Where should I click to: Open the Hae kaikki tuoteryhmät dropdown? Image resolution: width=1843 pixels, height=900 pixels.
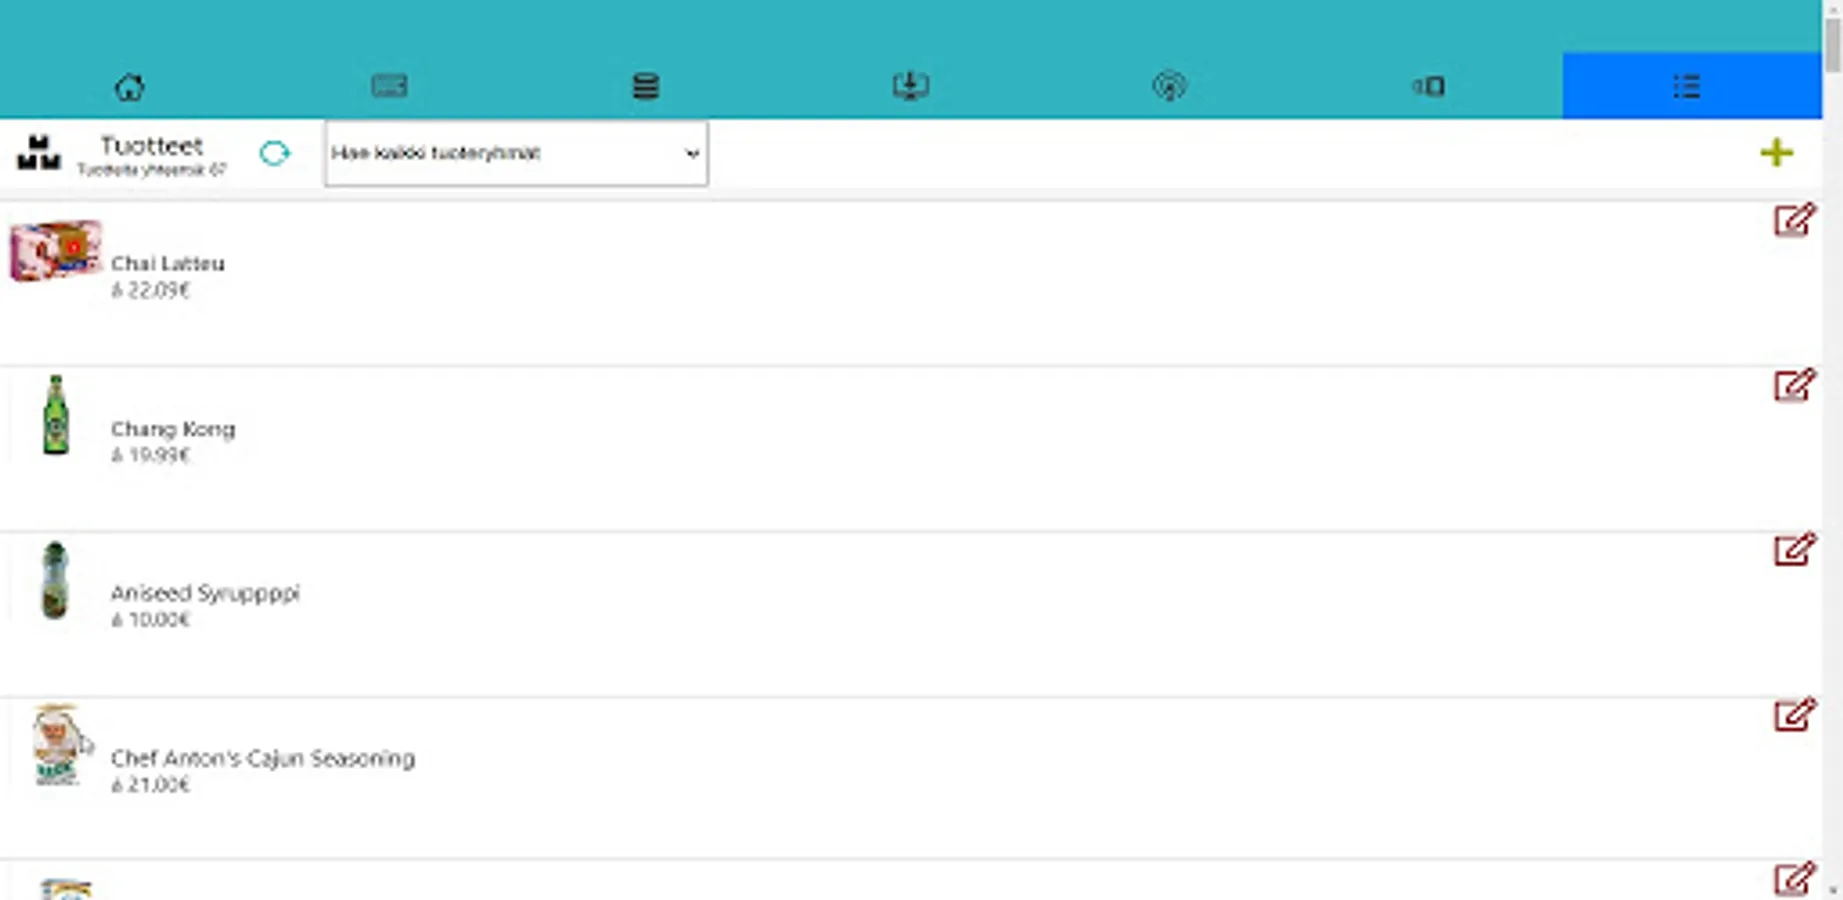(x=515, y=153)
